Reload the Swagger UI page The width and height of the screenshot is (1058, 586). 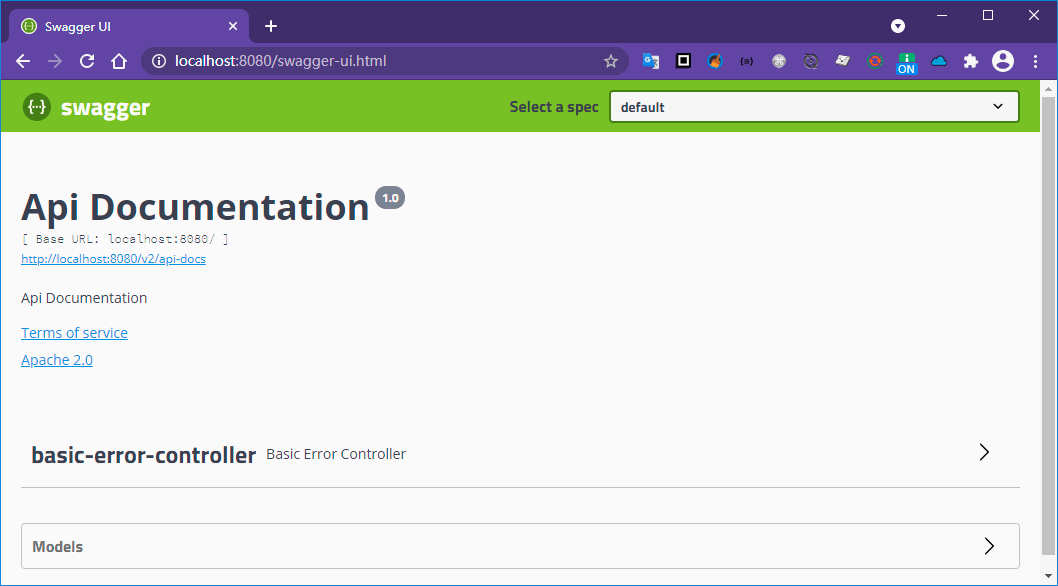pyautogui.click(x=87, y=61)
